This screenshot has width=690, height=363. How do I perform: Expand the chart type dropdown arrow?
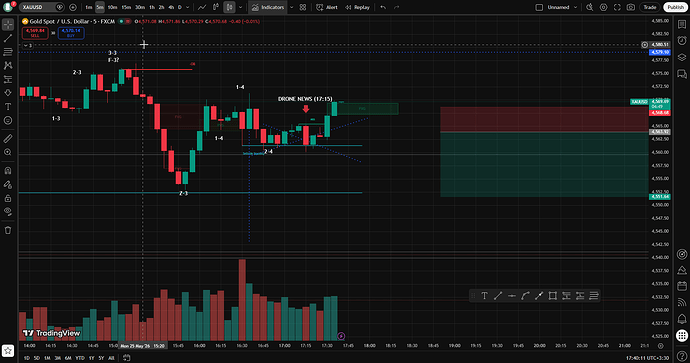point(240,7)
